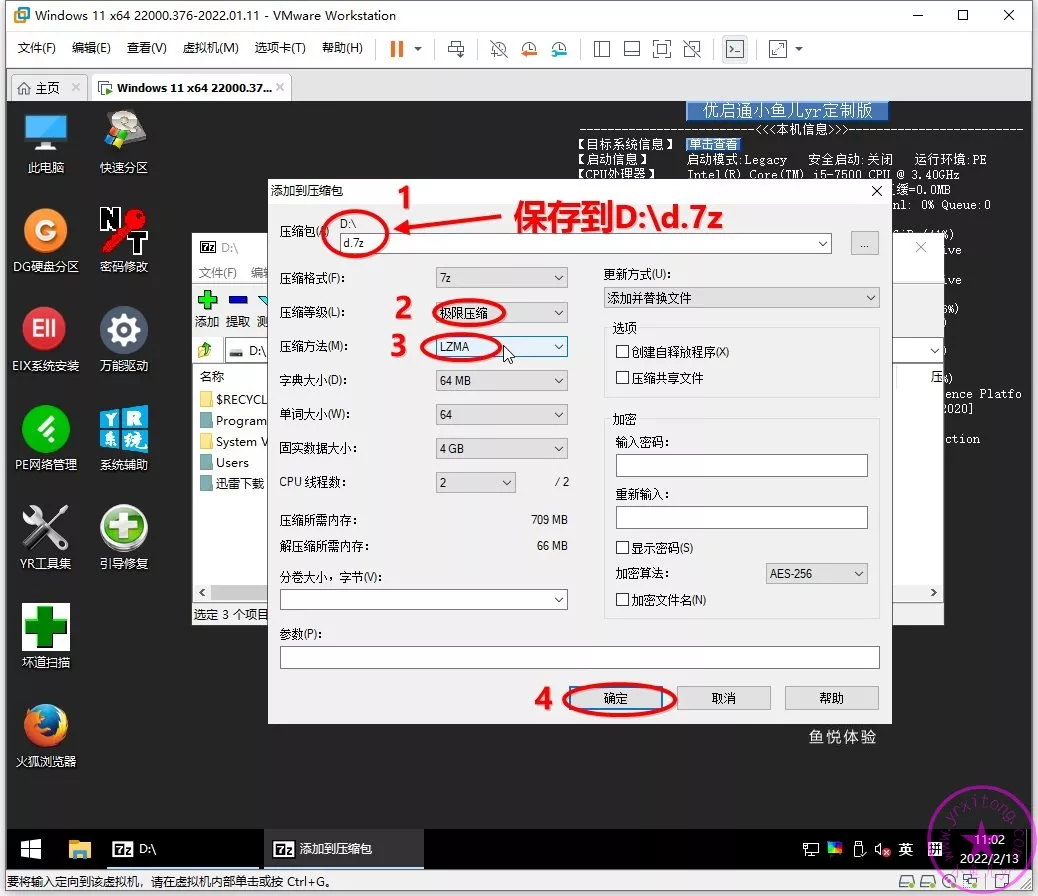This screenshot has width=1038, height=896.
Task: Click the 引导修复 desktop icon
Action: pyautogui.click(x=124, y=528)
